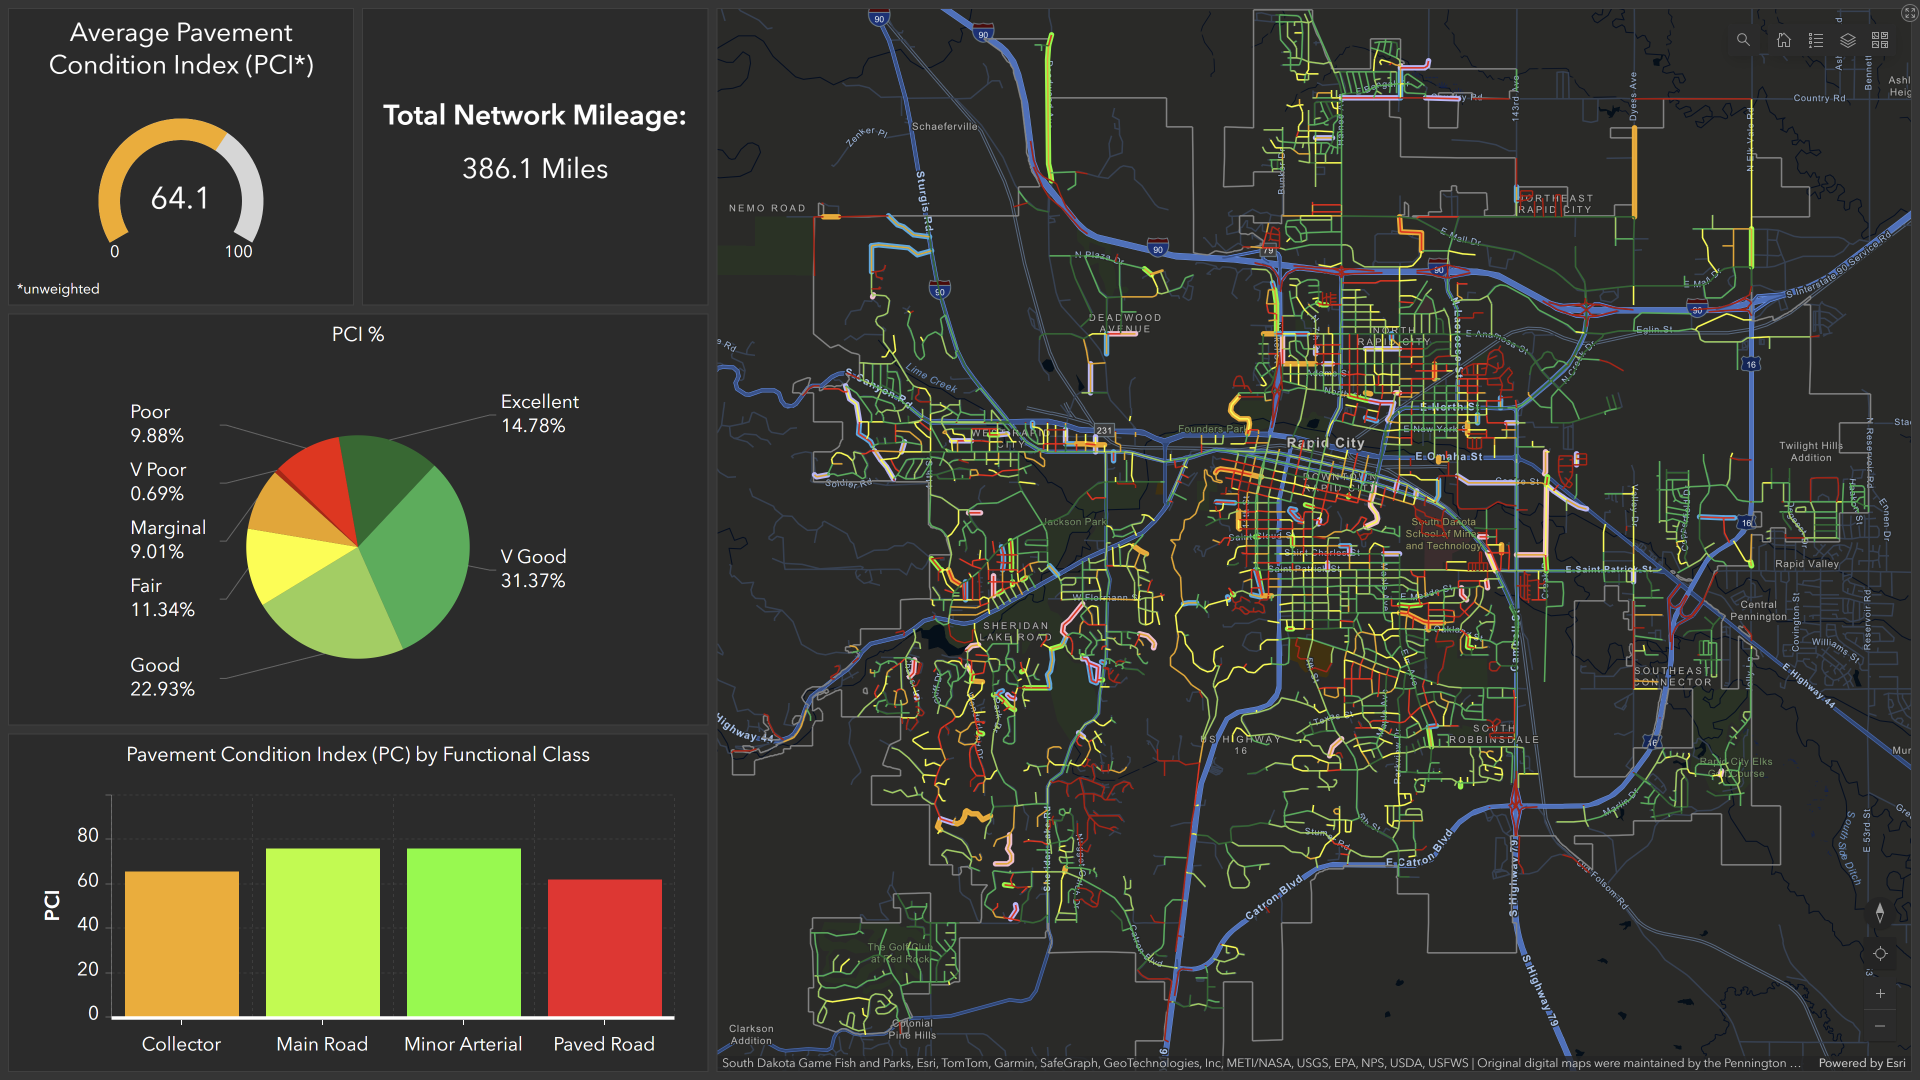Click the home default extent icon
The height and width of the screenshot is (1080, 1920).
pos(1784,40)
